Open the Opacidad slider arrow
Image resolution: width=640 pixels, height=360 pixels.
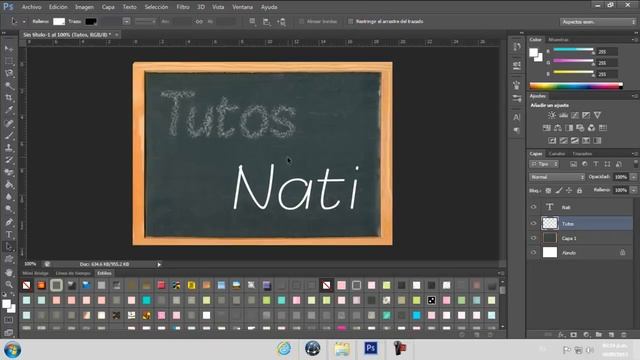[x=633, y=177]
